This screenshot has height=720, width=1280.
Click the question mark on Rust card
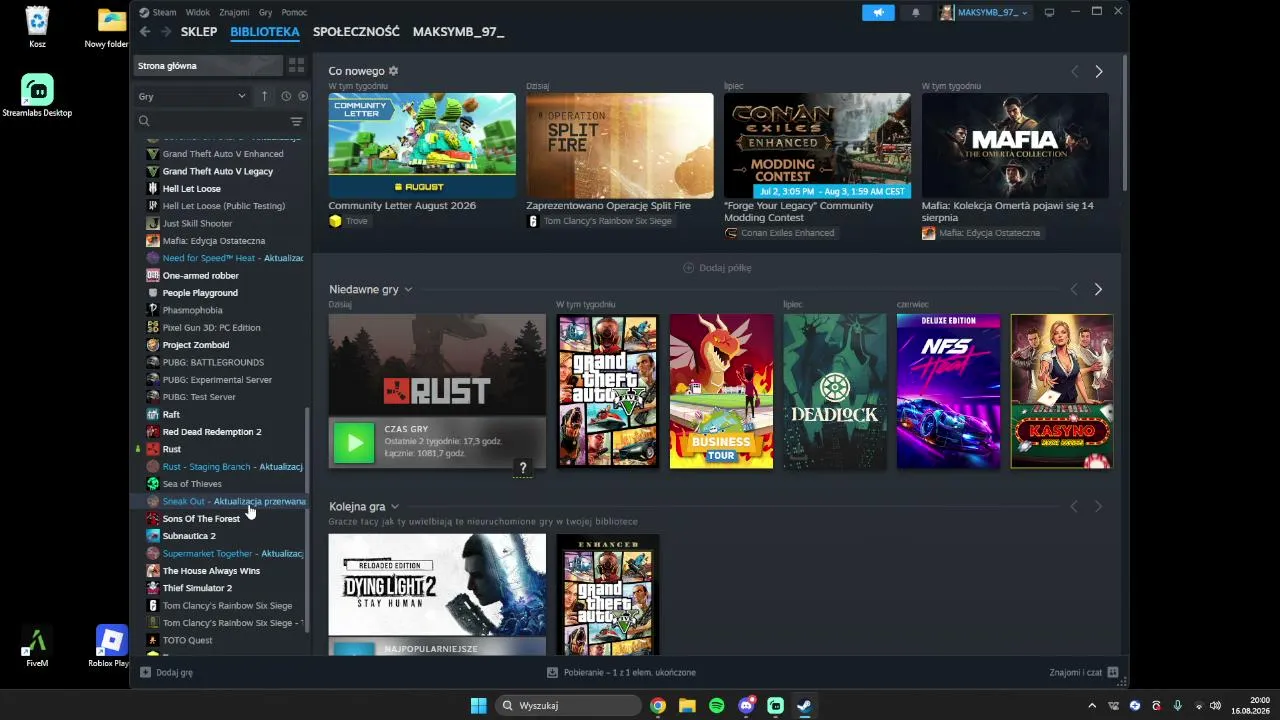[522, 467]
